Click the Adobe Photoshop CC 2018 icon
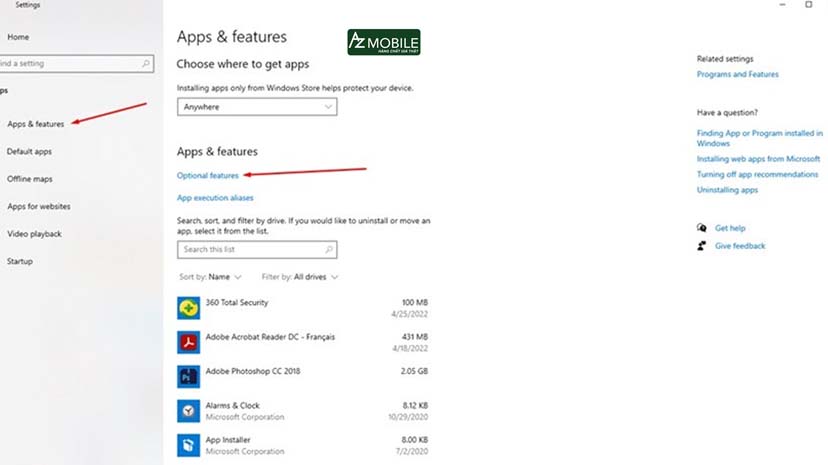This screenshot has height=465, width=828. pyautogui.click(x=189, y=376)
